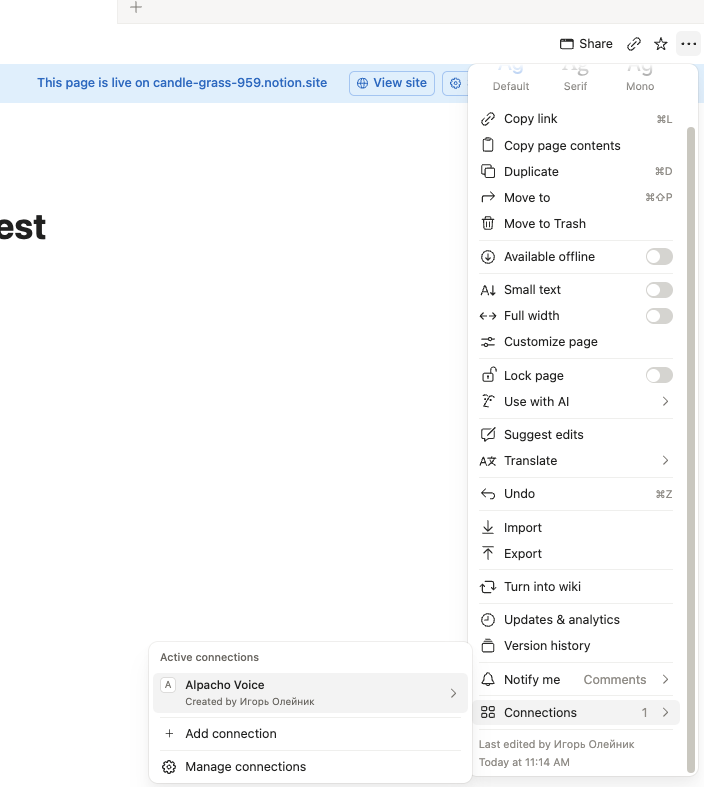
Task: Open the three-dots page menu
Action: coord(688,44)
